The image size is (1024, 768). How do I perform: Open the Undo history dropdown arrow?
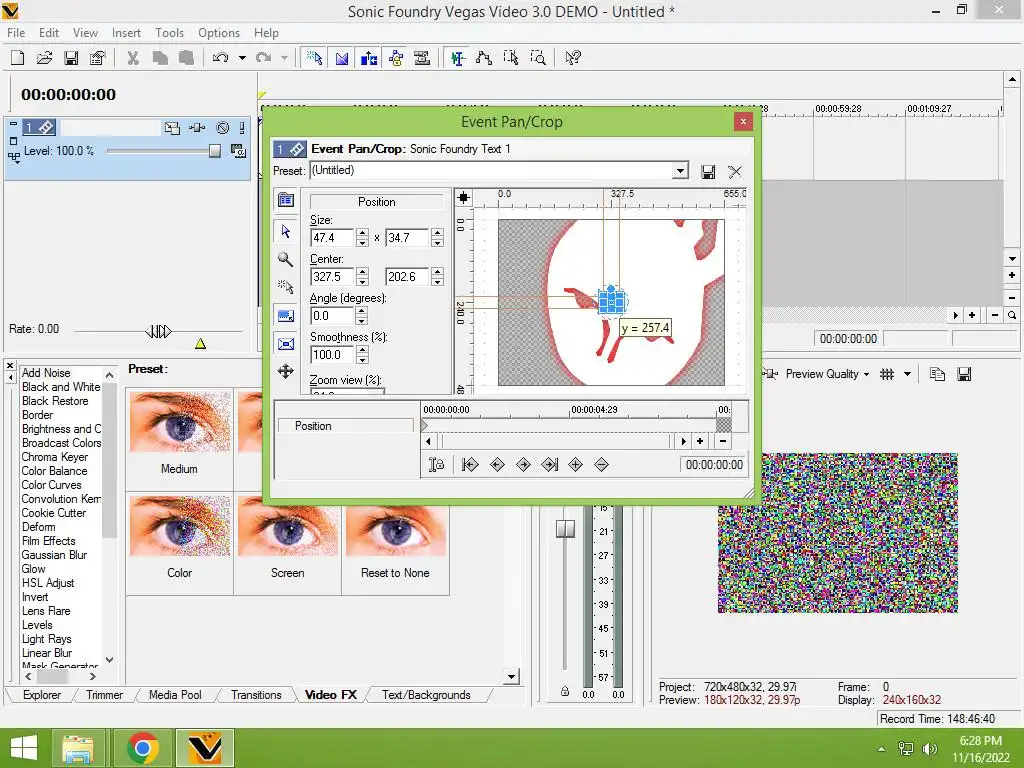pos(242,58)
